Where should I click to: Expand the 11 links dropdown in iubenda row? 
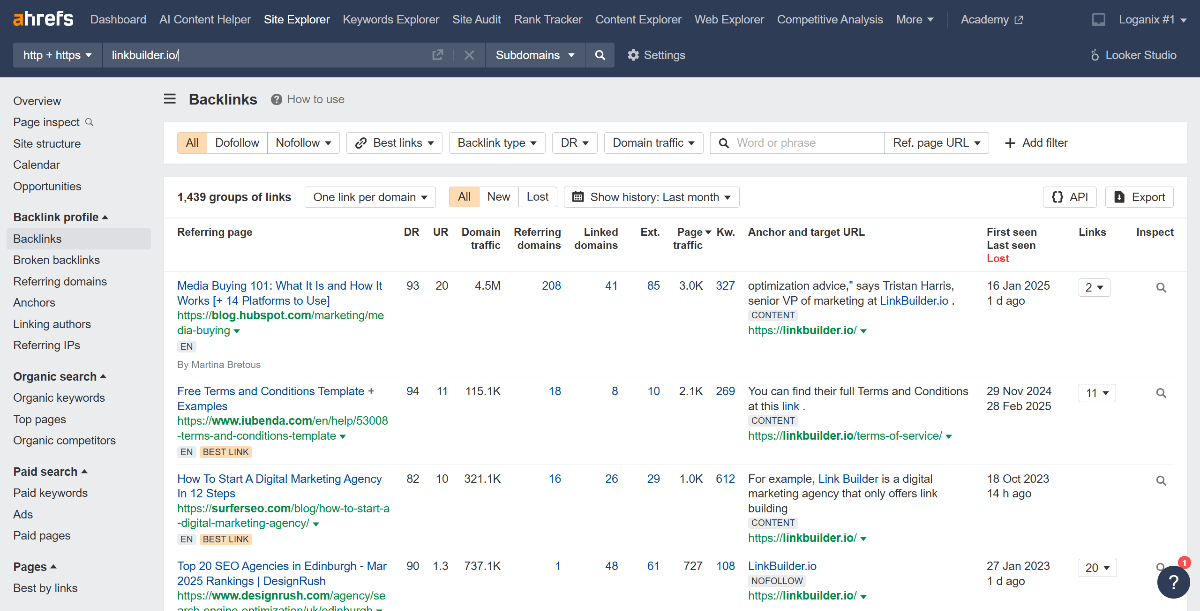1097,393
